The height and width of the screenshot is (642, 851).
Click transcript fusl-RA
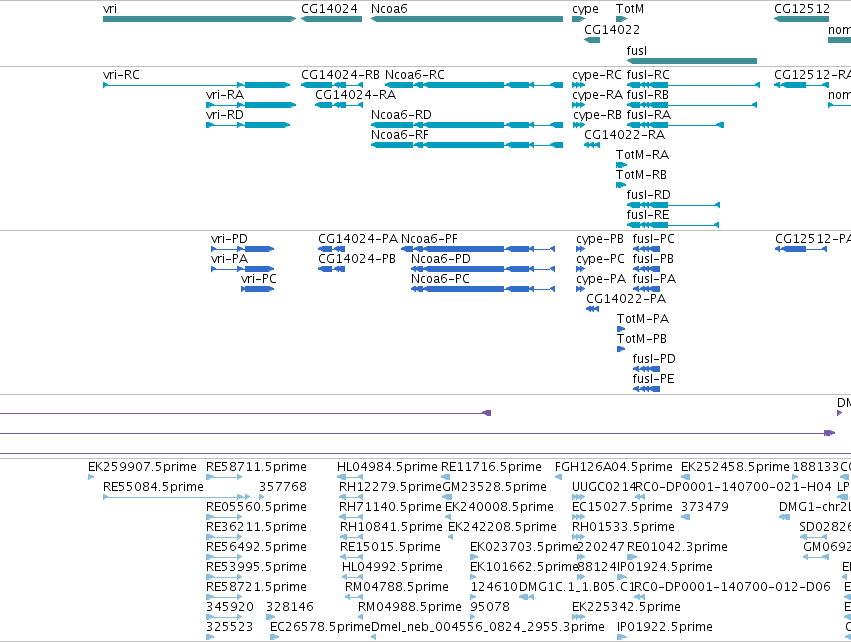pyautogui.click(x=675, y=125)
